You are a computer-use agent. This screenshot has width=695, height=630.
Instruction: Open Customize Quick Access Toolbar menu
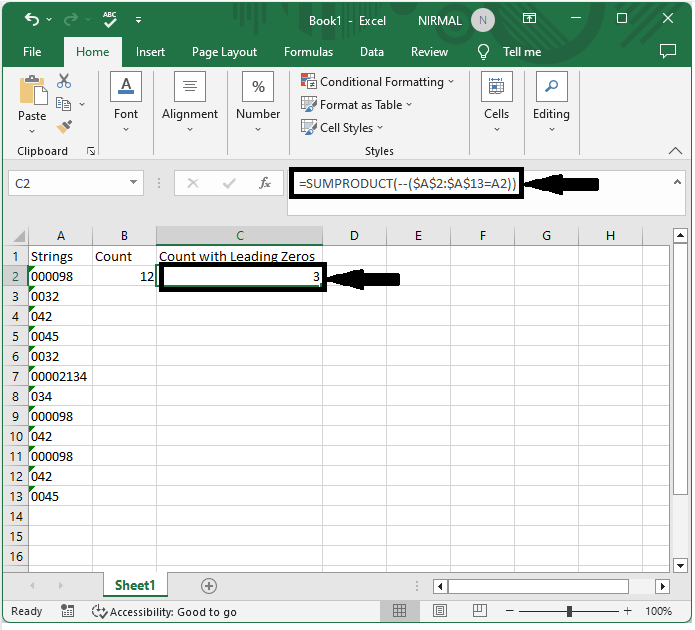click(138, 20)
